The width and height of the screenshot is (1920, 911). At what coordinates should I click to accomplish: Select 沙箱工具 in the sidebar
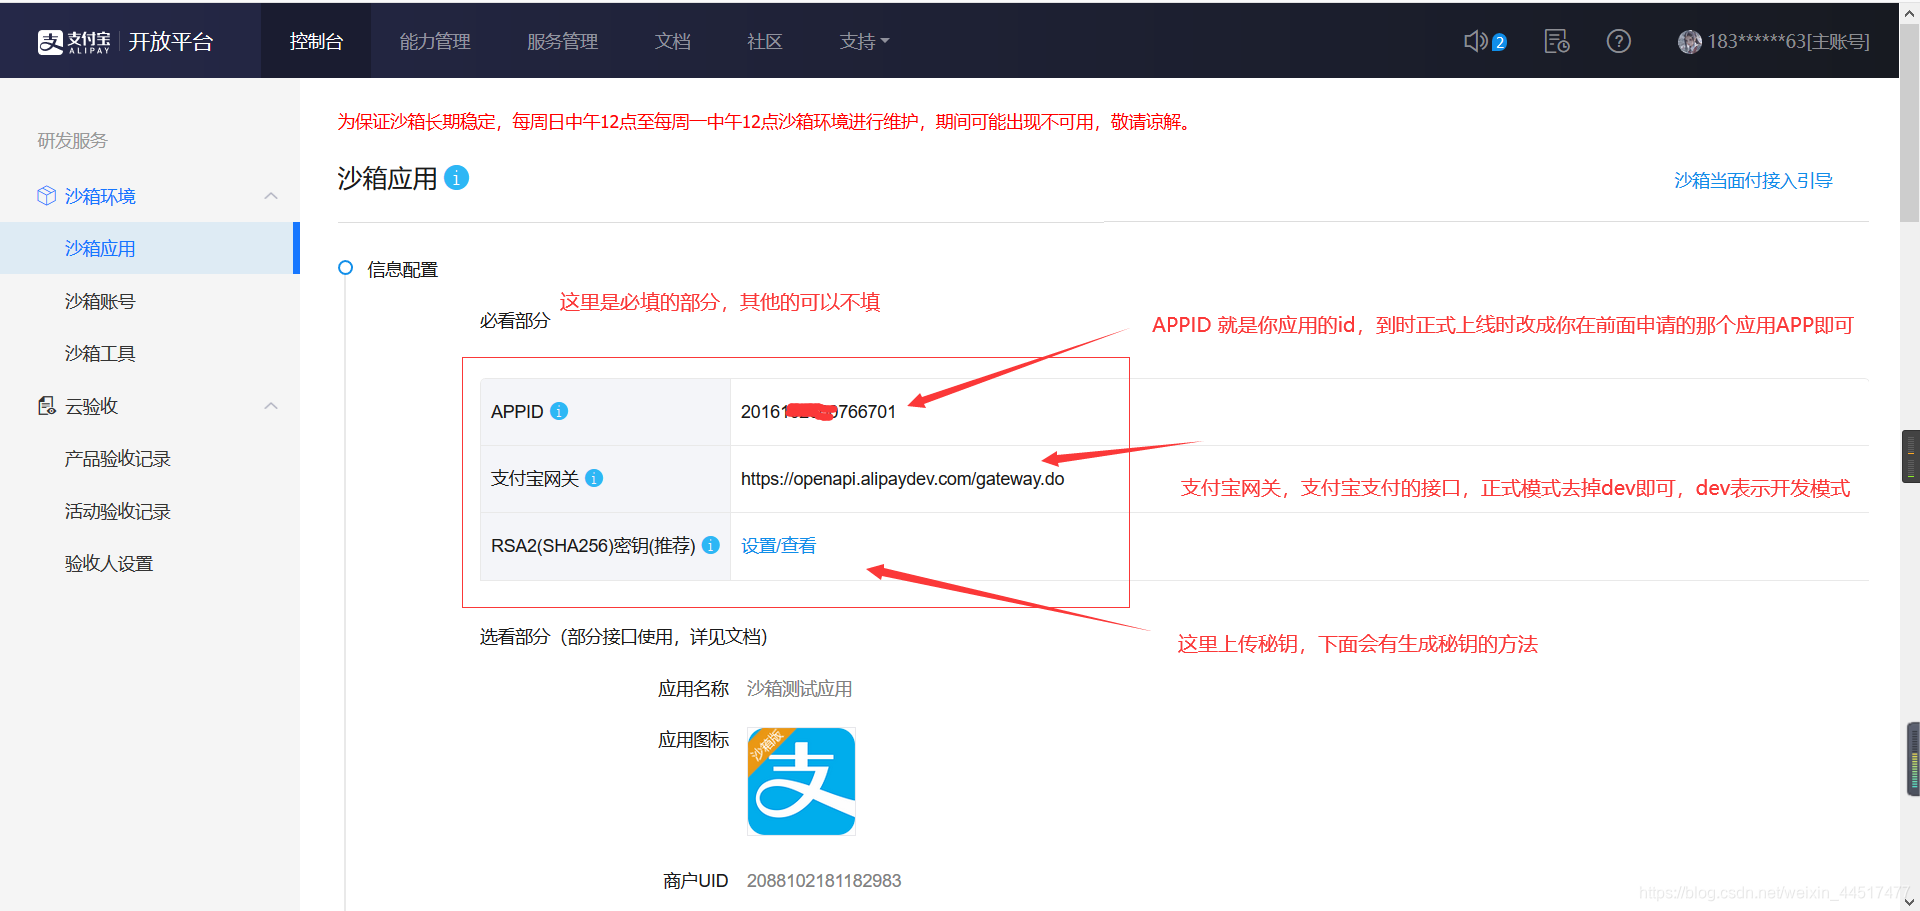click(x=100, y=353)
